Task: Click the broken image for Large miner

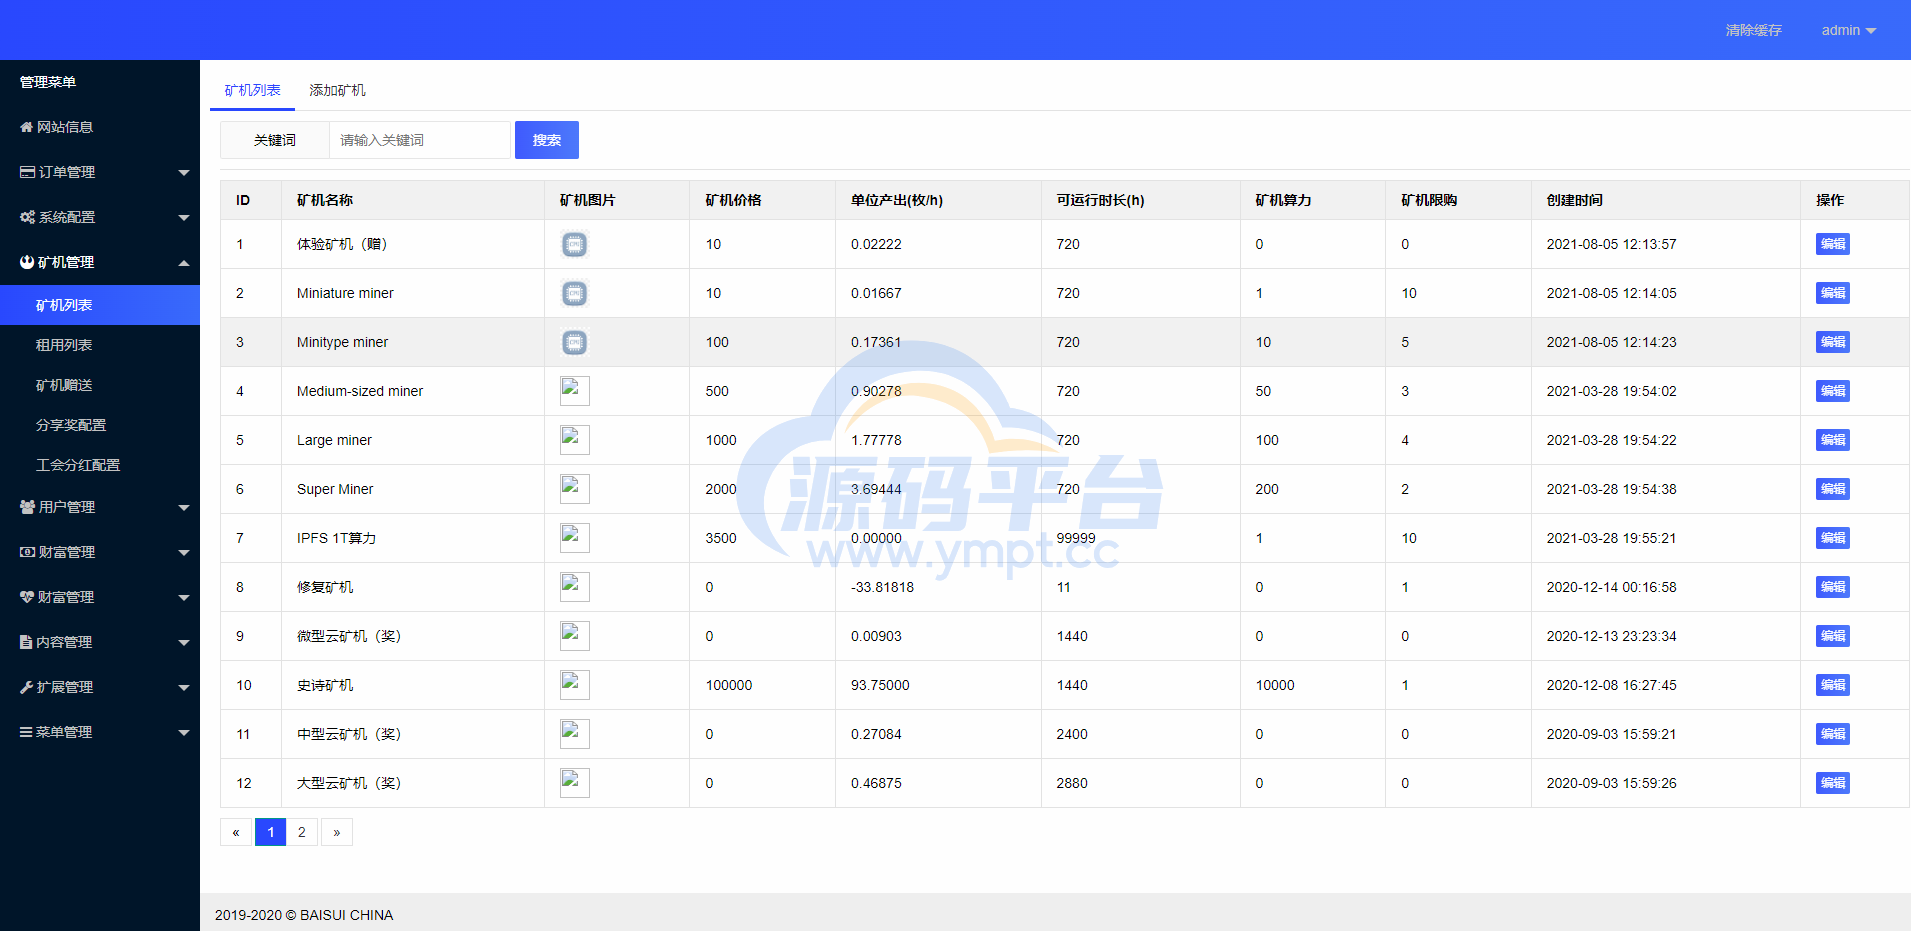Action: [x=574, y=440]
